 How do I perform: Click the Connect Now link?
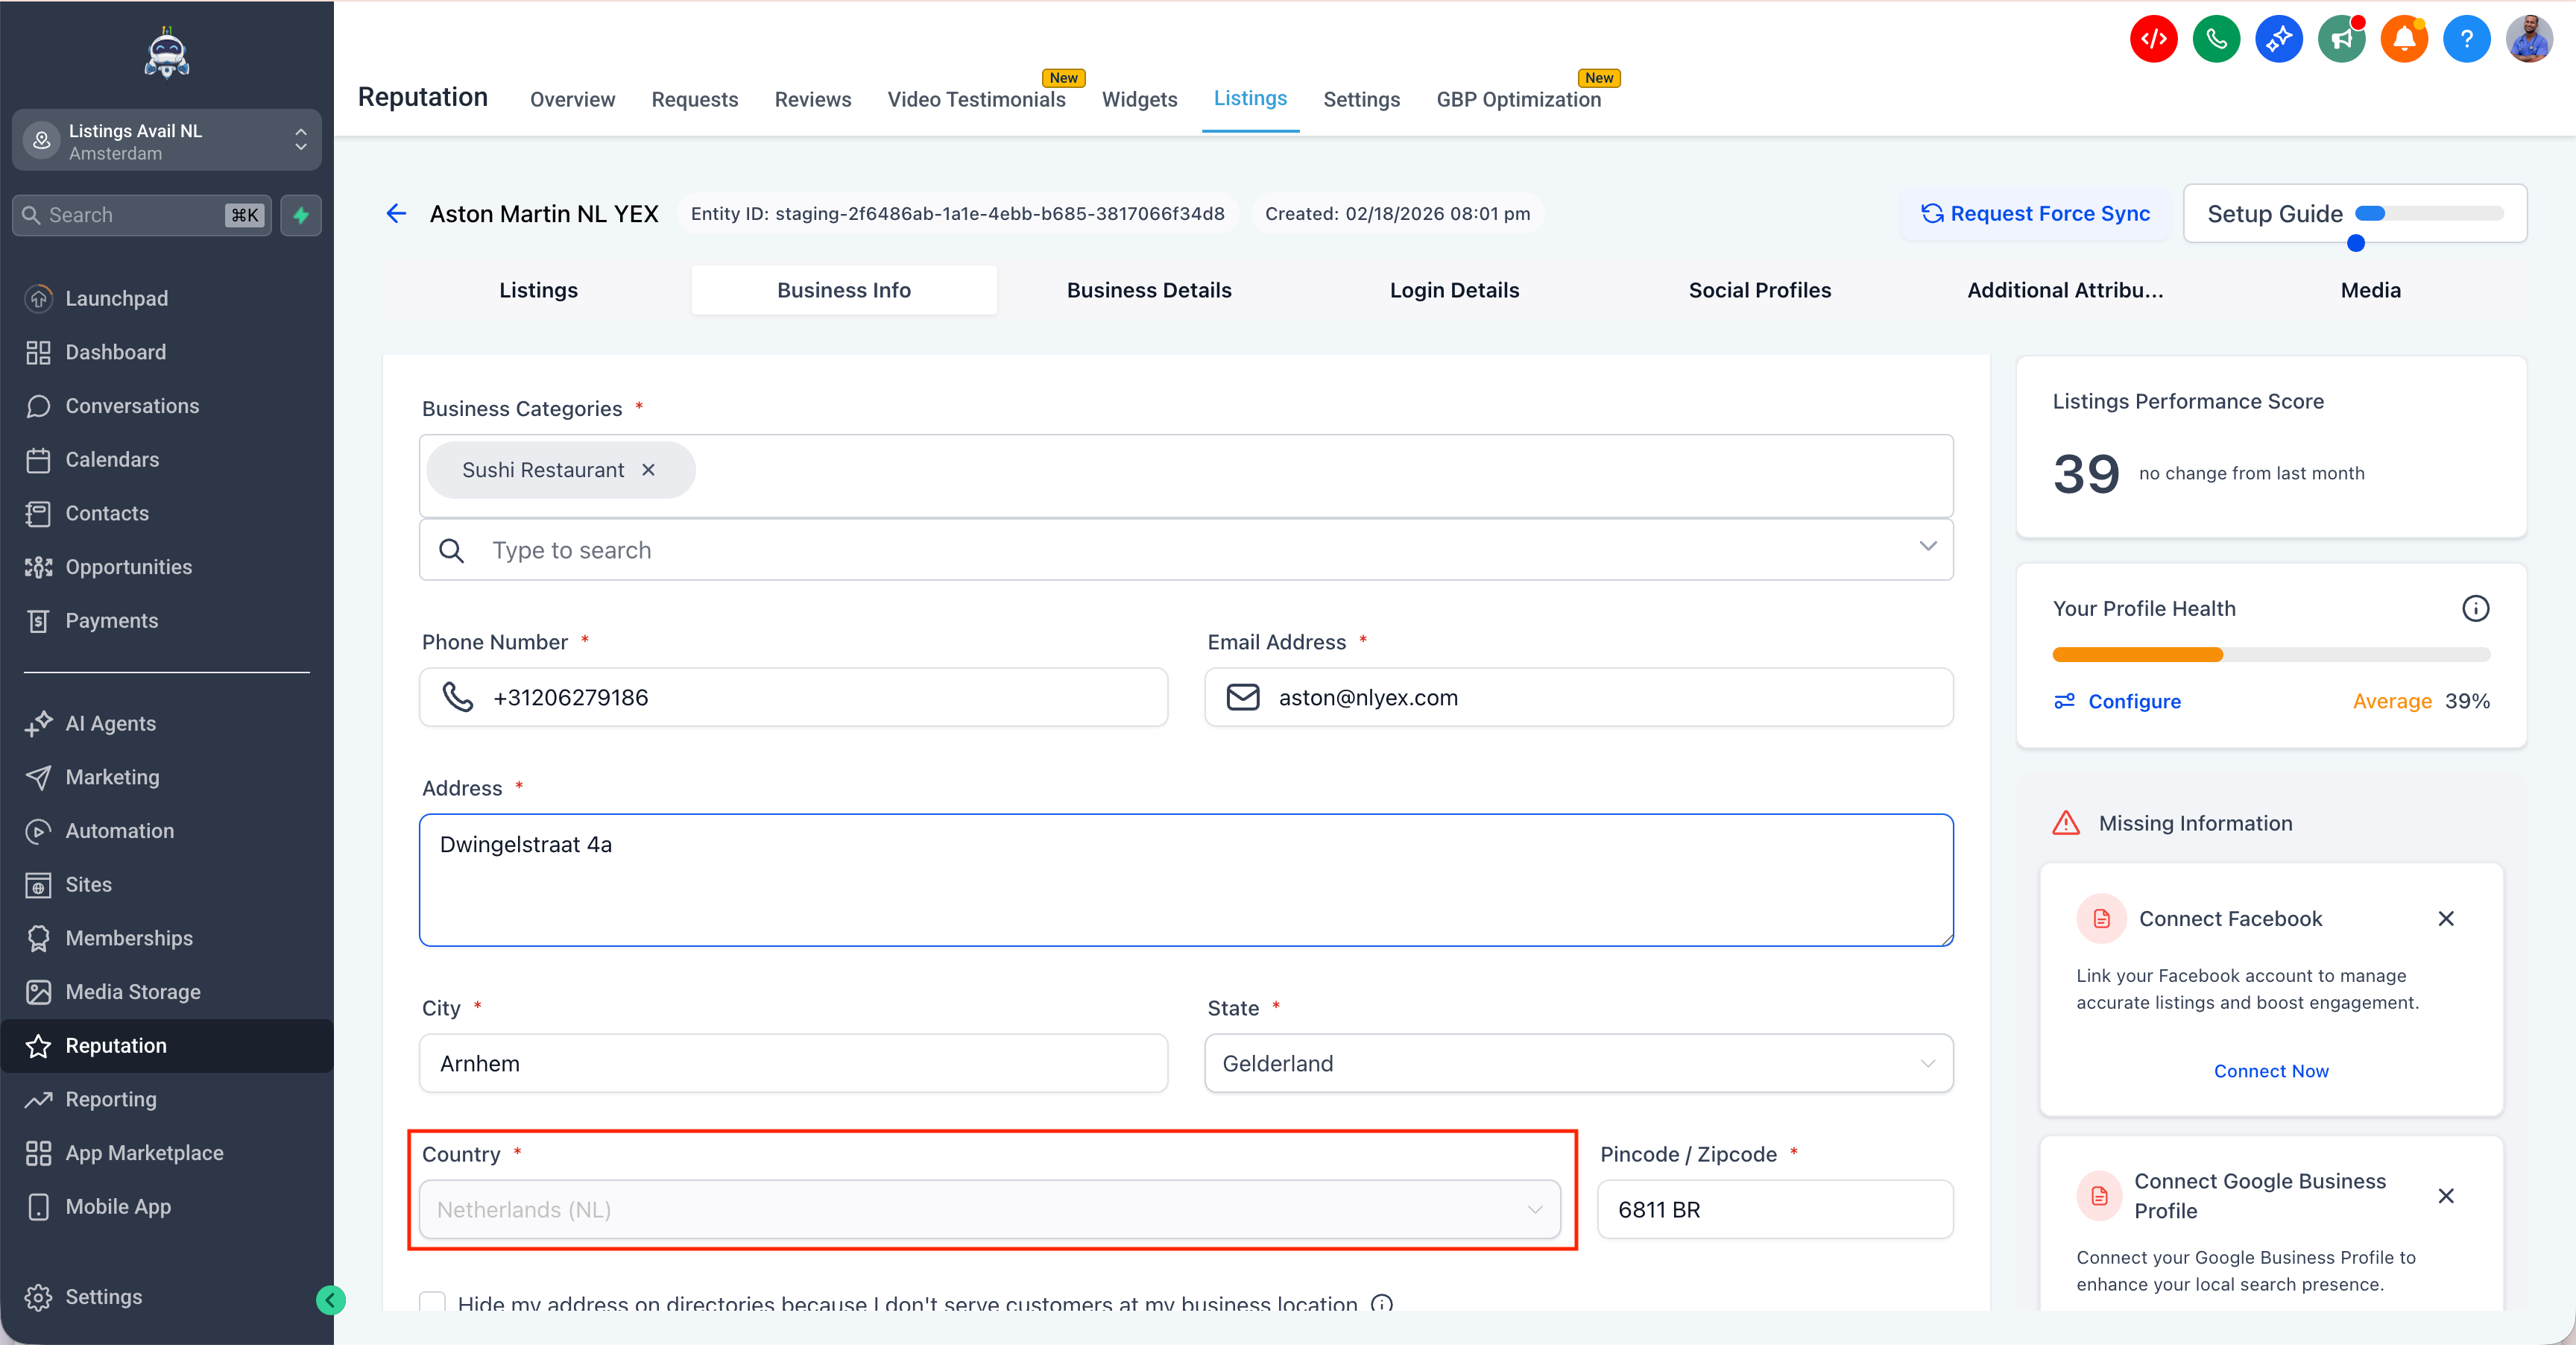coord(2270,1071)
